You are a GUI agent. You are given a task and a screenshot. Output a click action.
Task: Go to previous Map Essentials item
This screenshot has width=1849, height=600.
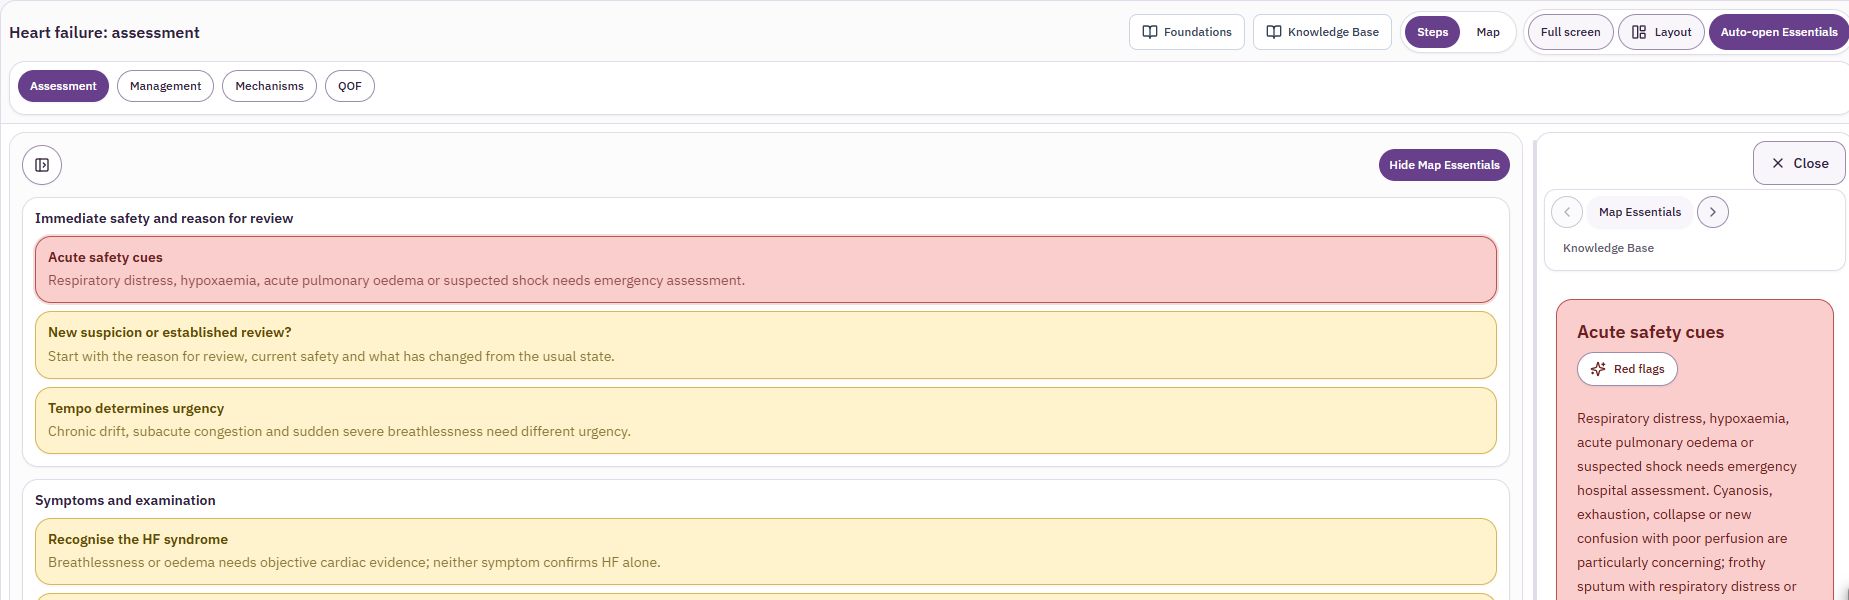tap(1567, 212)
